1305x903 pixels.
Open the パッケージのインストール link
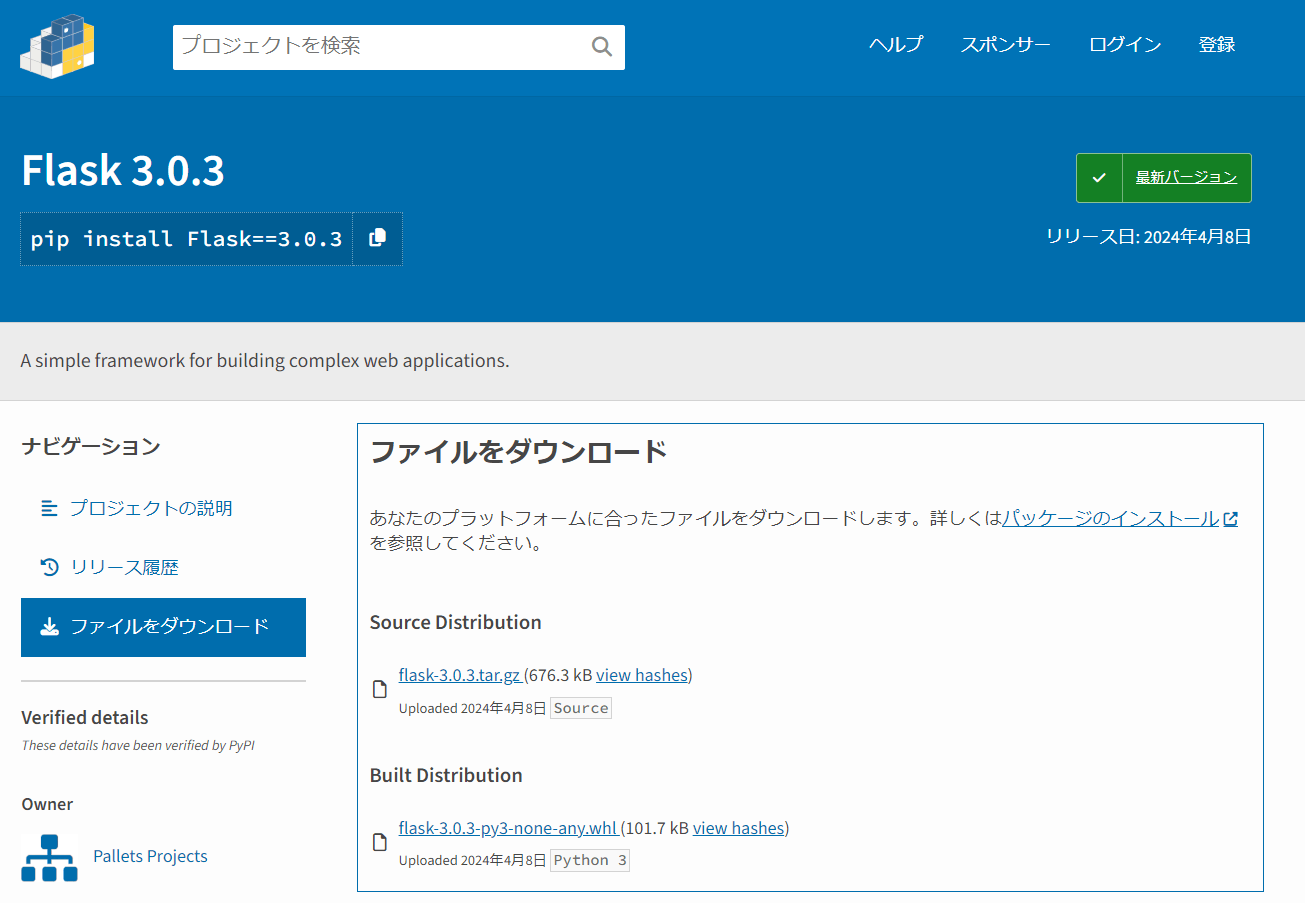tap(1110, 519)
